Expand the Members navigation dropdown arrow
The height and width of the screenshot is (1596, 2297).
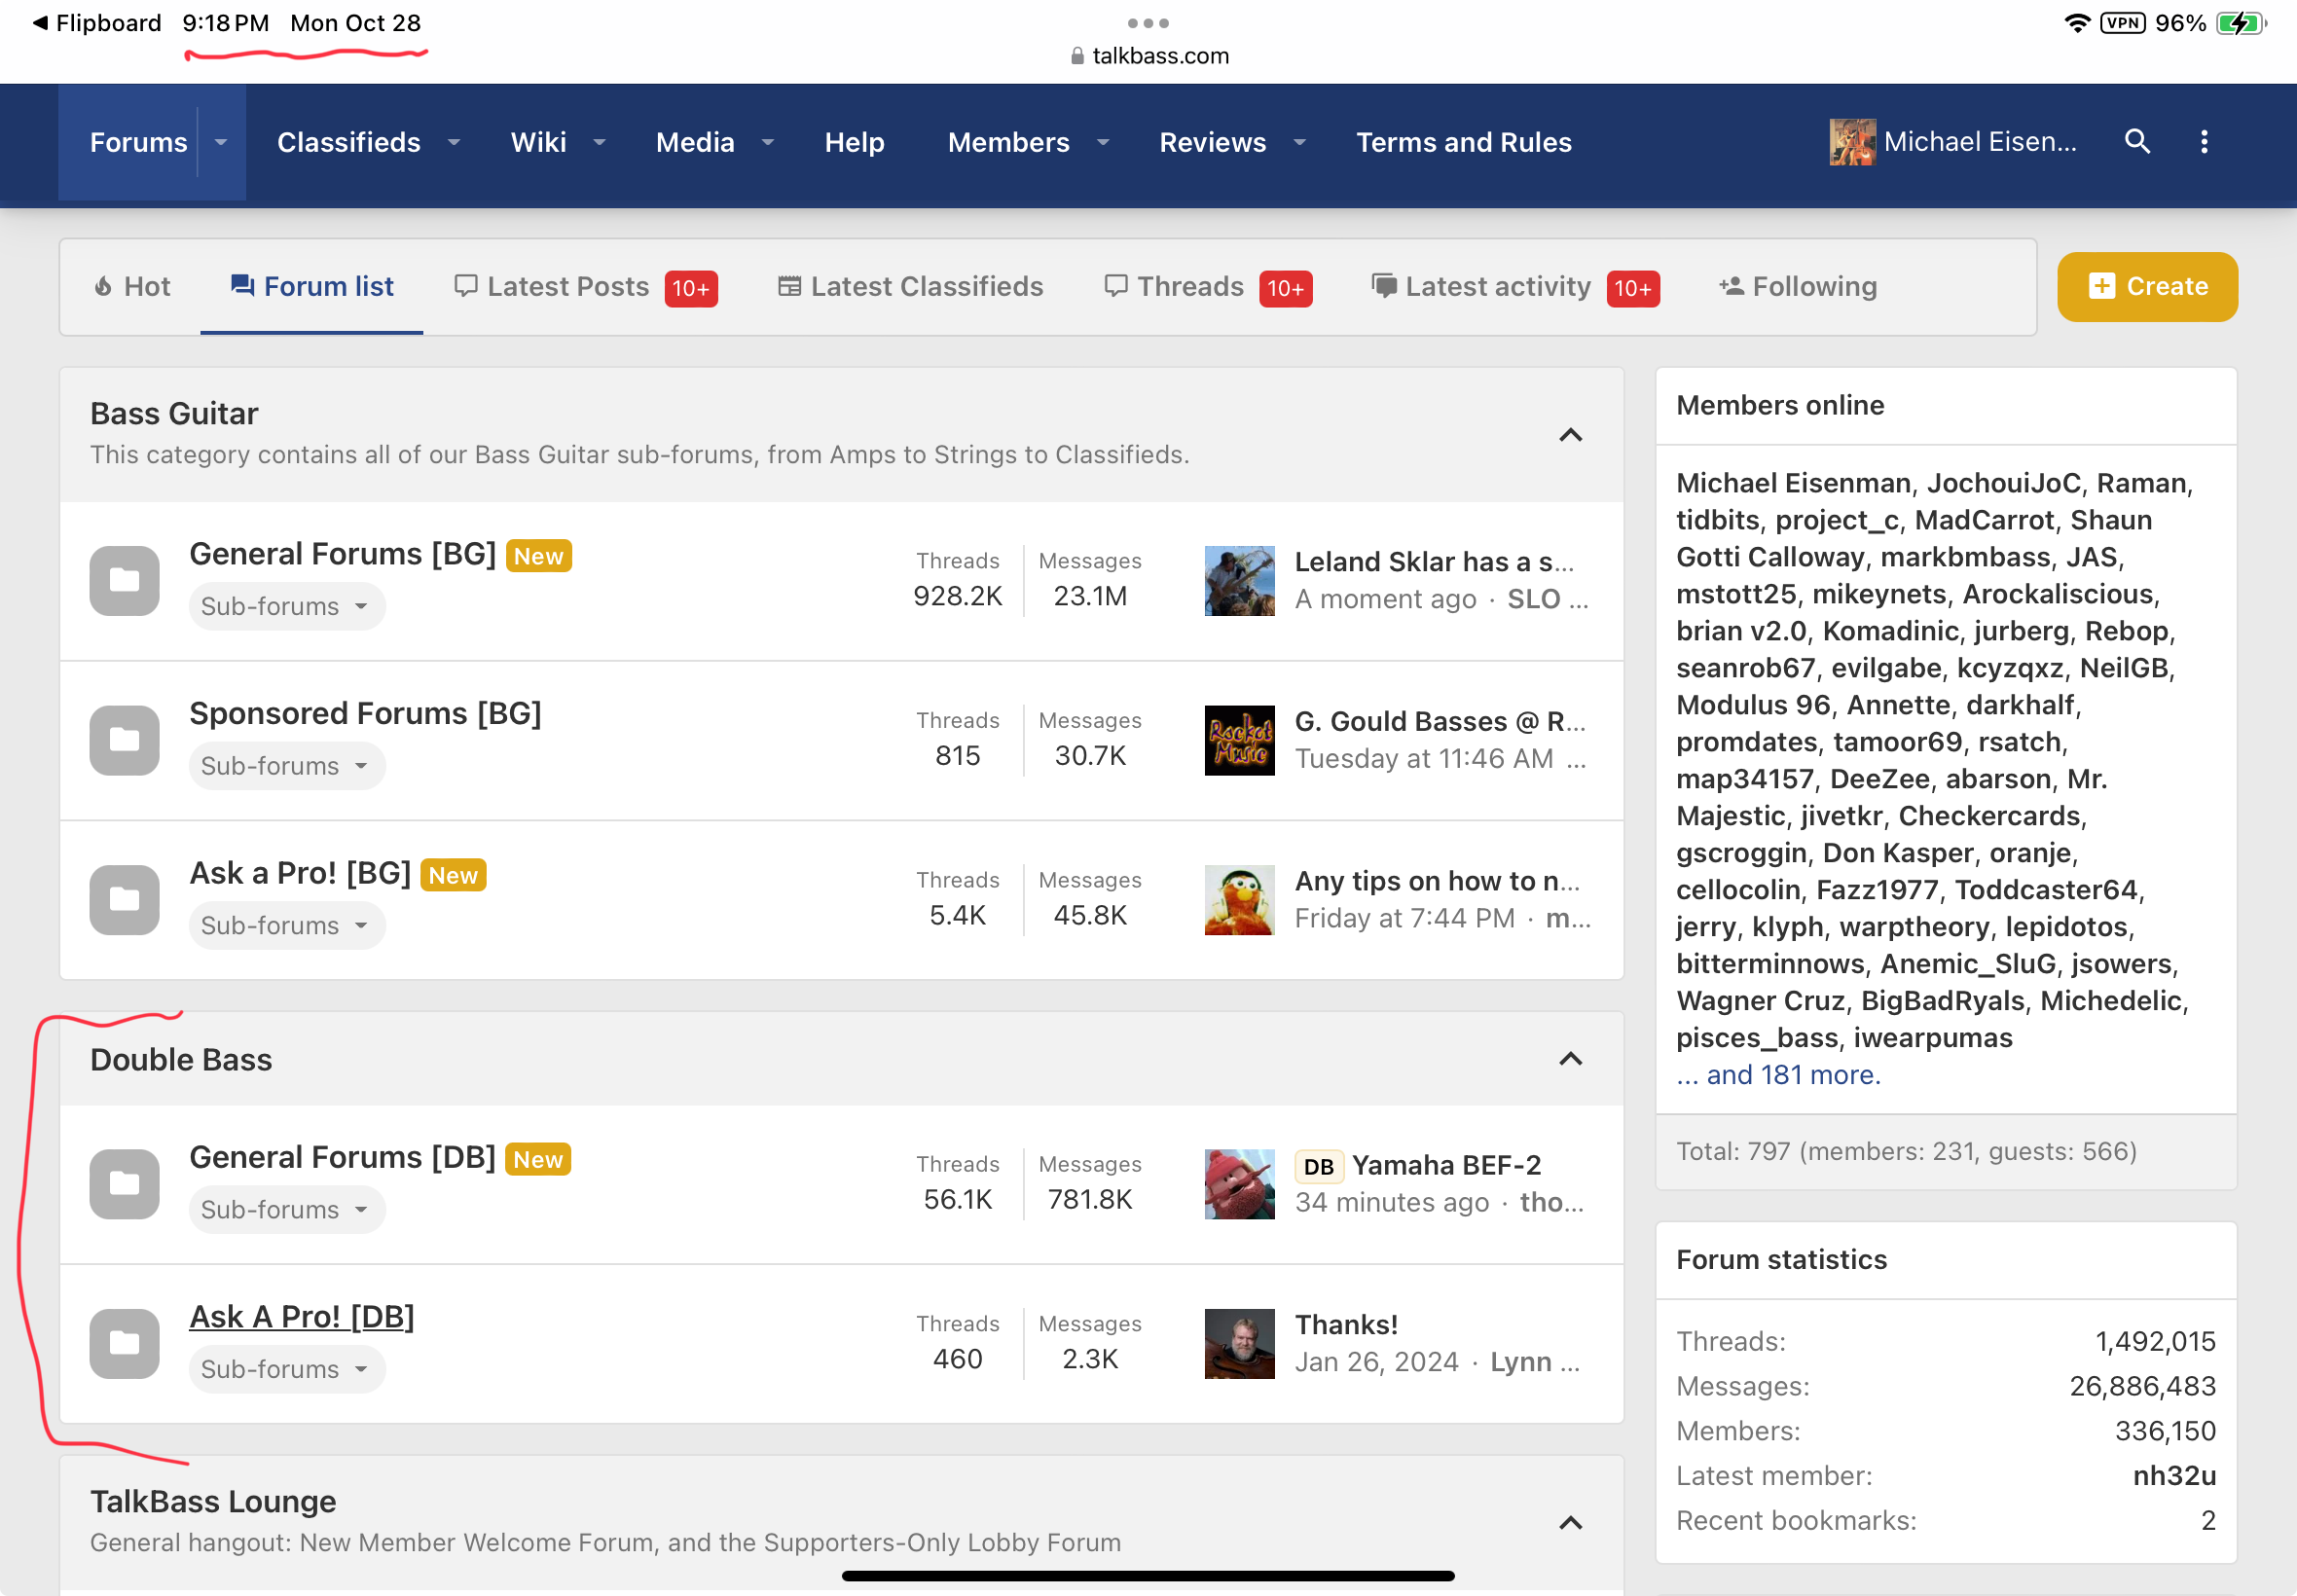coord(1102,142)
